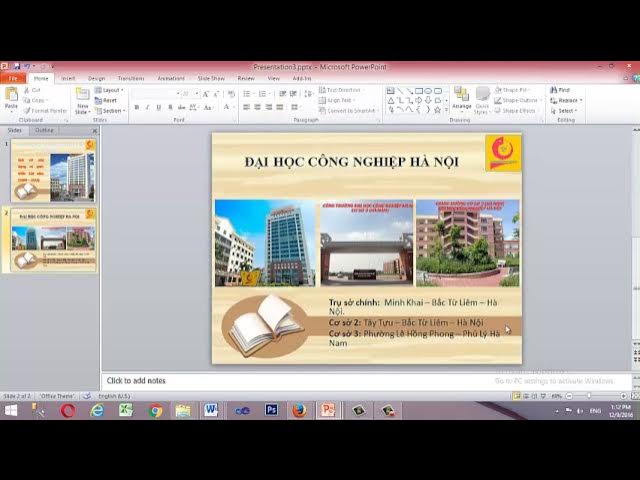This screenshot has height=480, width=640.
Task: Open the Shape Outline dropdown
Action: (x=518, y=100)
